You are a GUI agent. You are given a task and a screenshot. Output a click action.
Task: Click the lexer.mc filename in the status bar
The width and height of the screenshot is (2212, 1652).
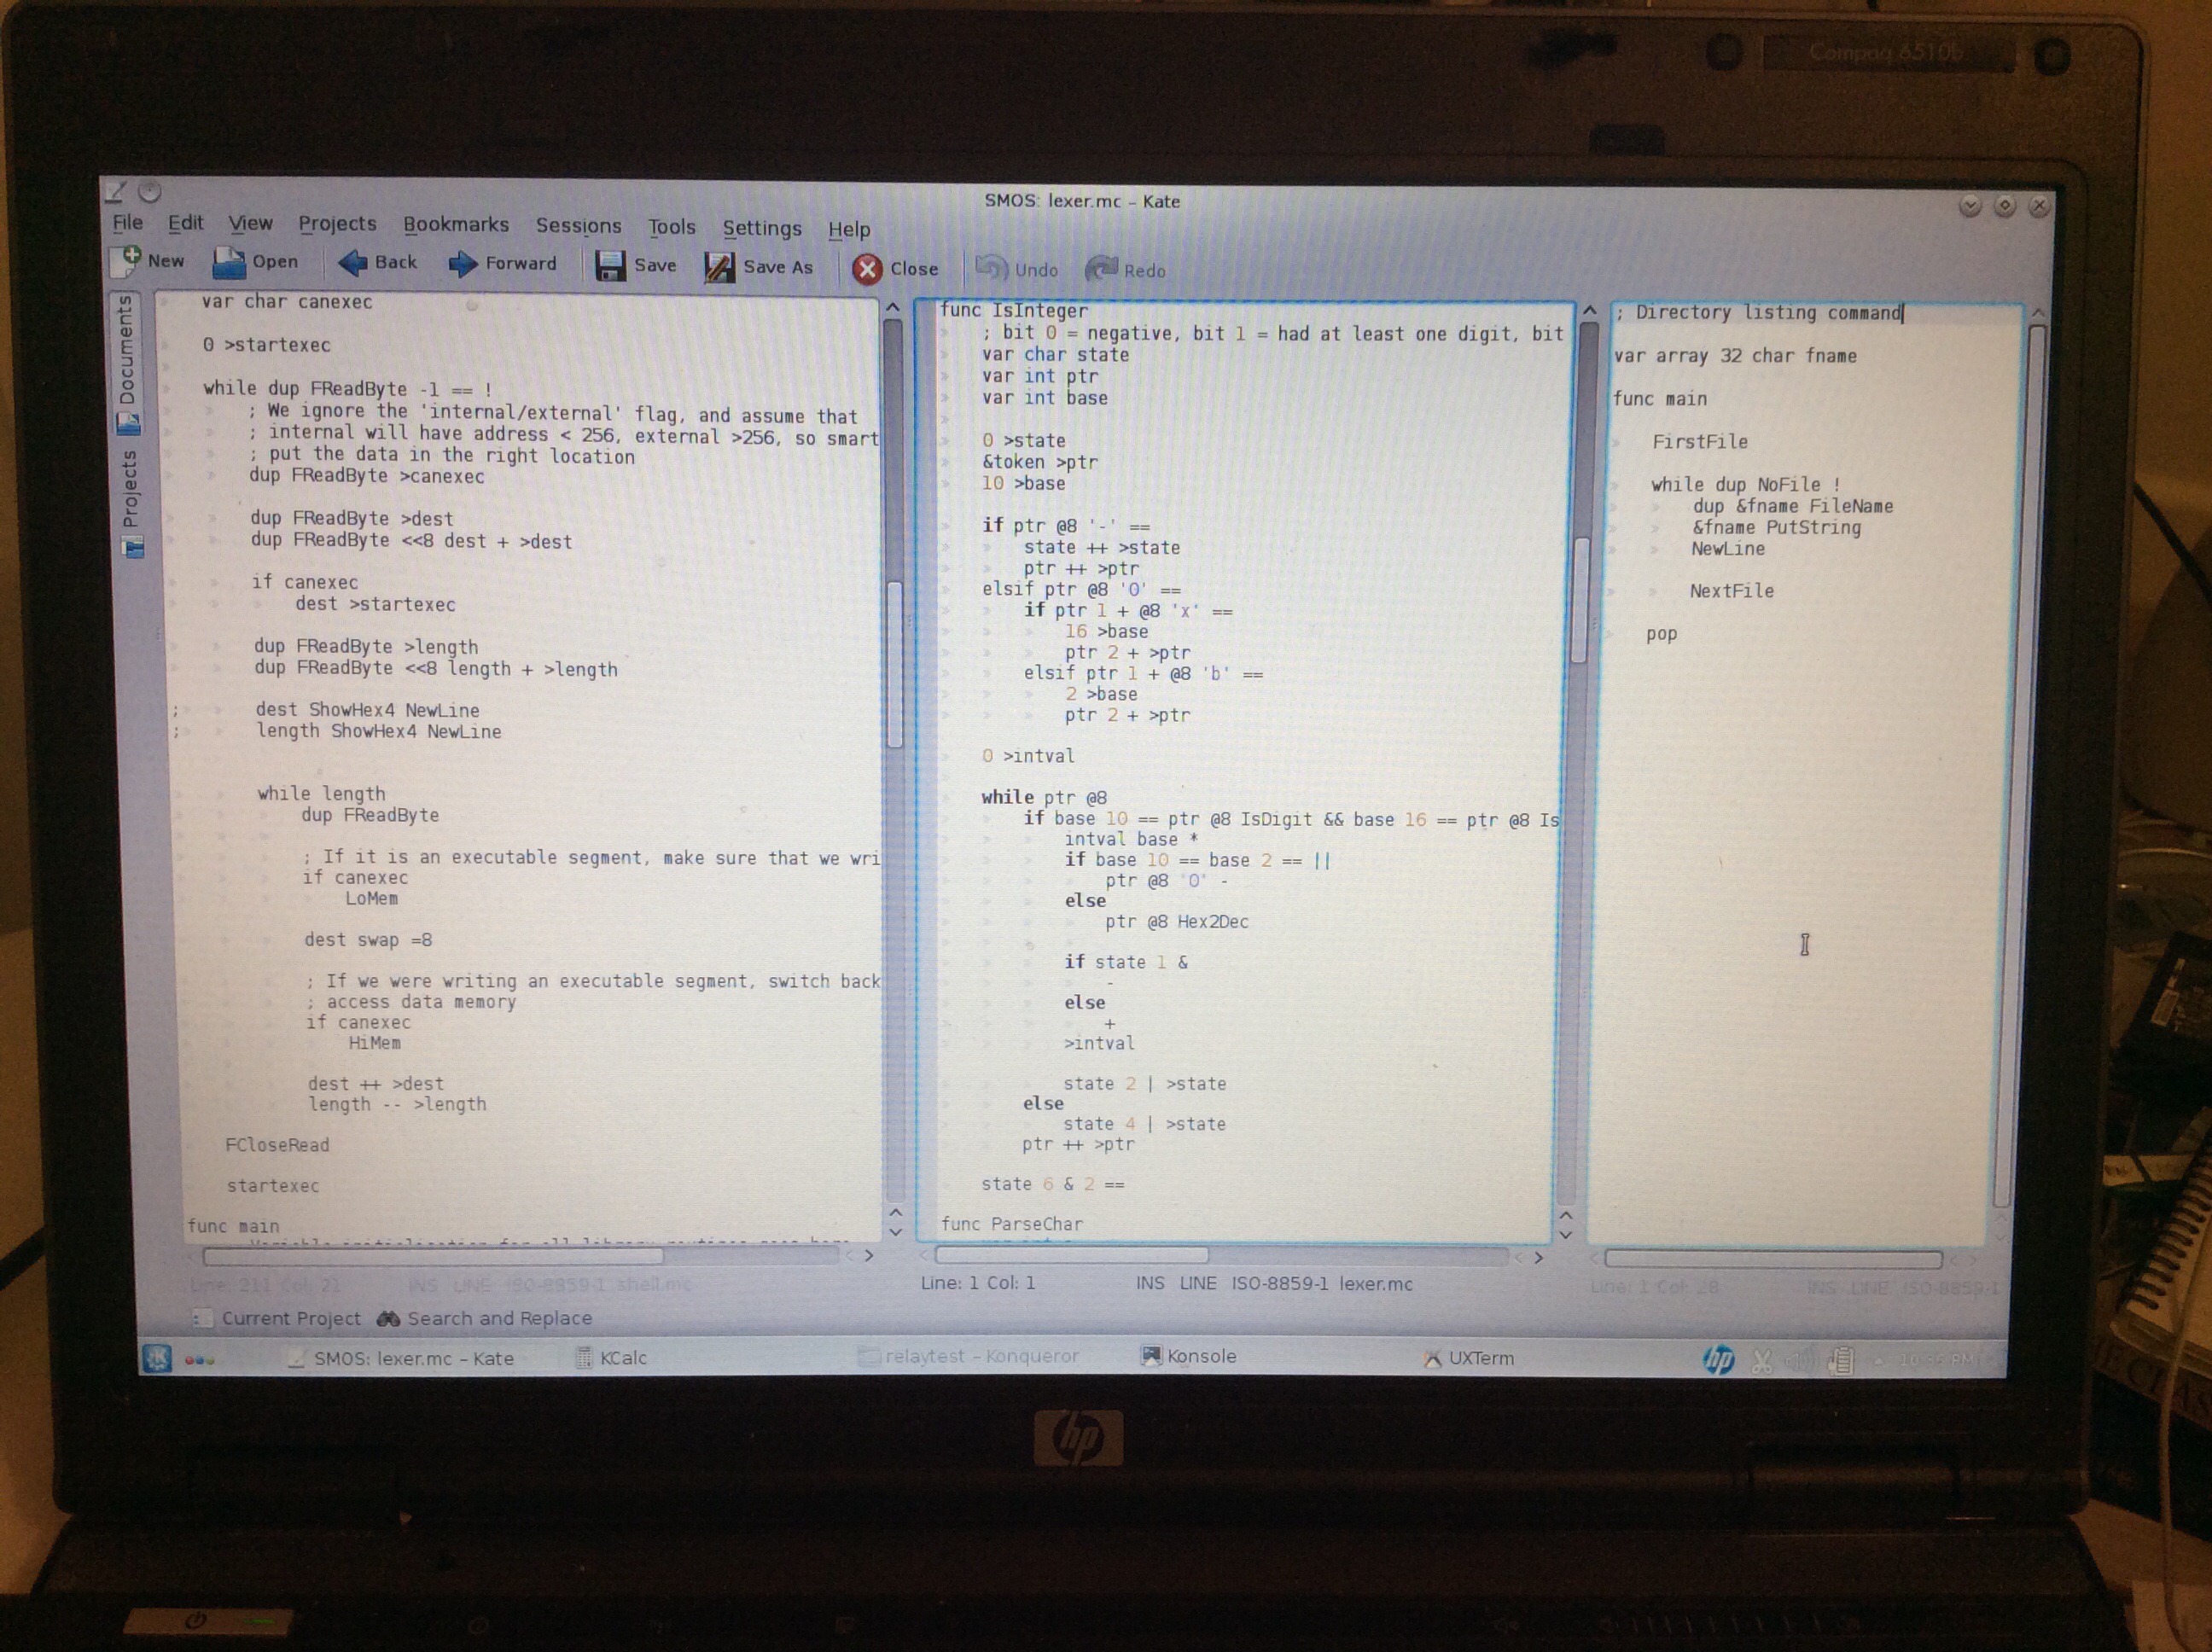point(1376,1284)
